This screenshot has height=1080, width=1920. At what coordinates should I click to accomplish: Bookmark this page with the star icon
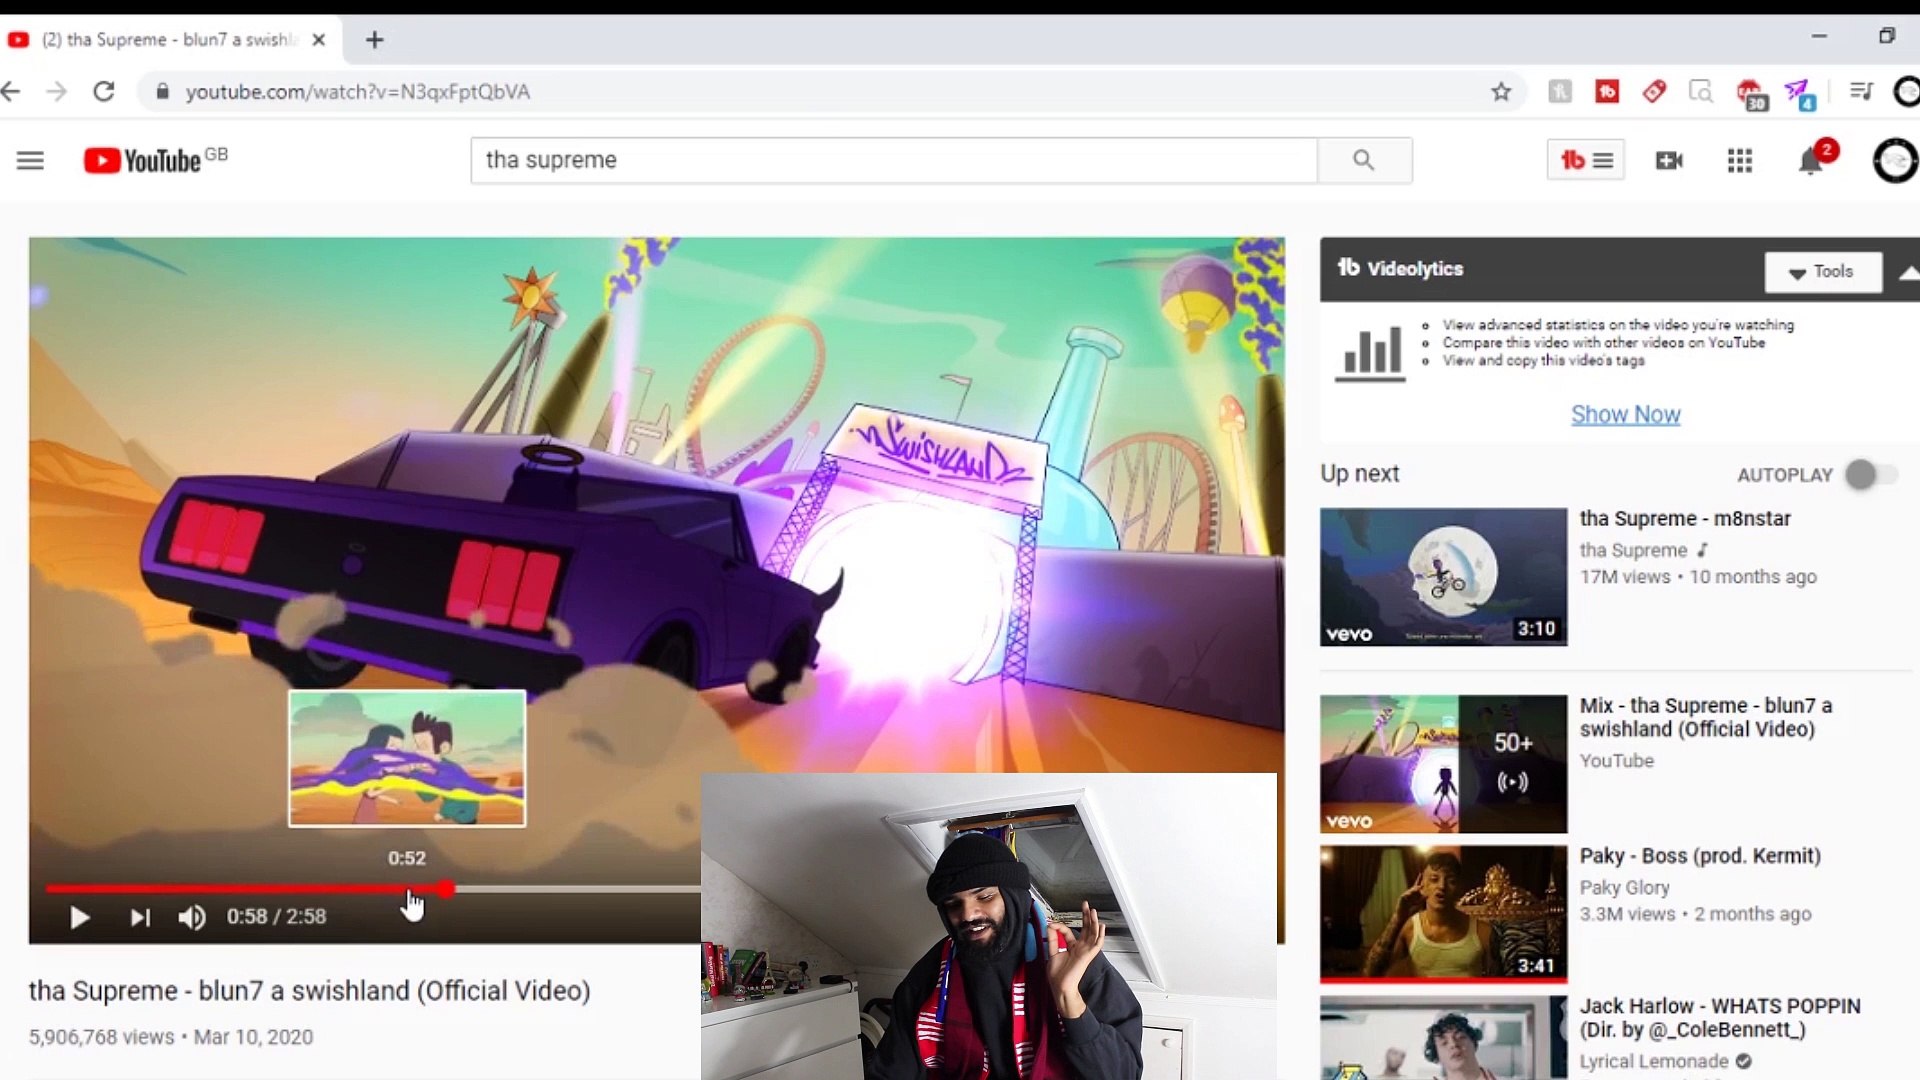coord(1501,92)
